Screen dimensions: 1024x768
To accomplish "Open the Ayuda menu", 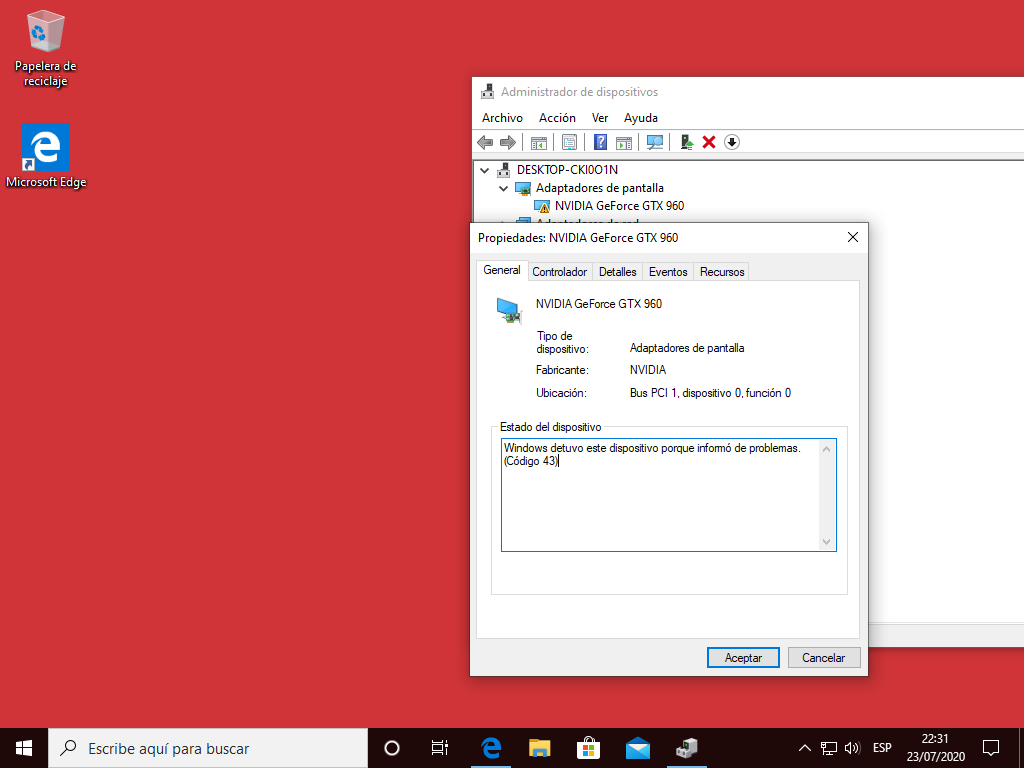I will coord(641,118).
